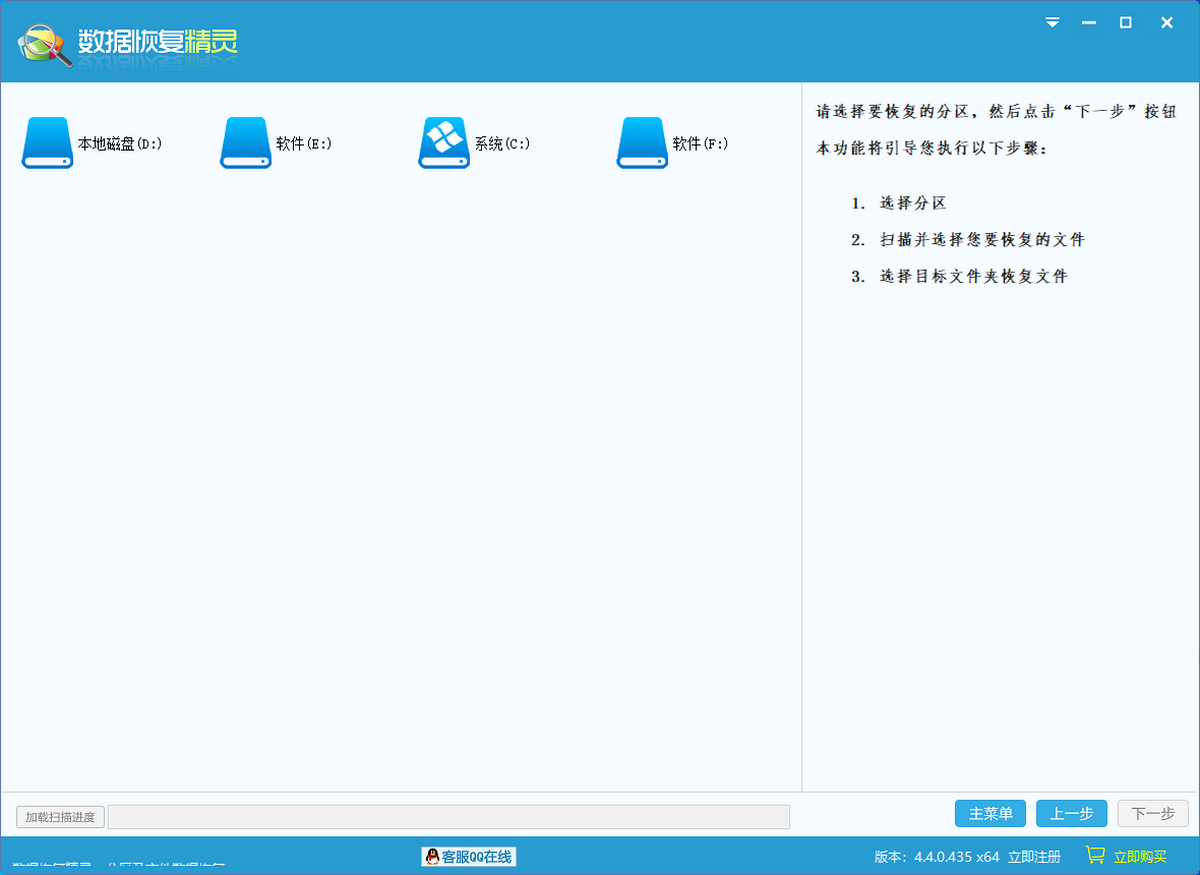Maximize the application window

click(1125, 22)
